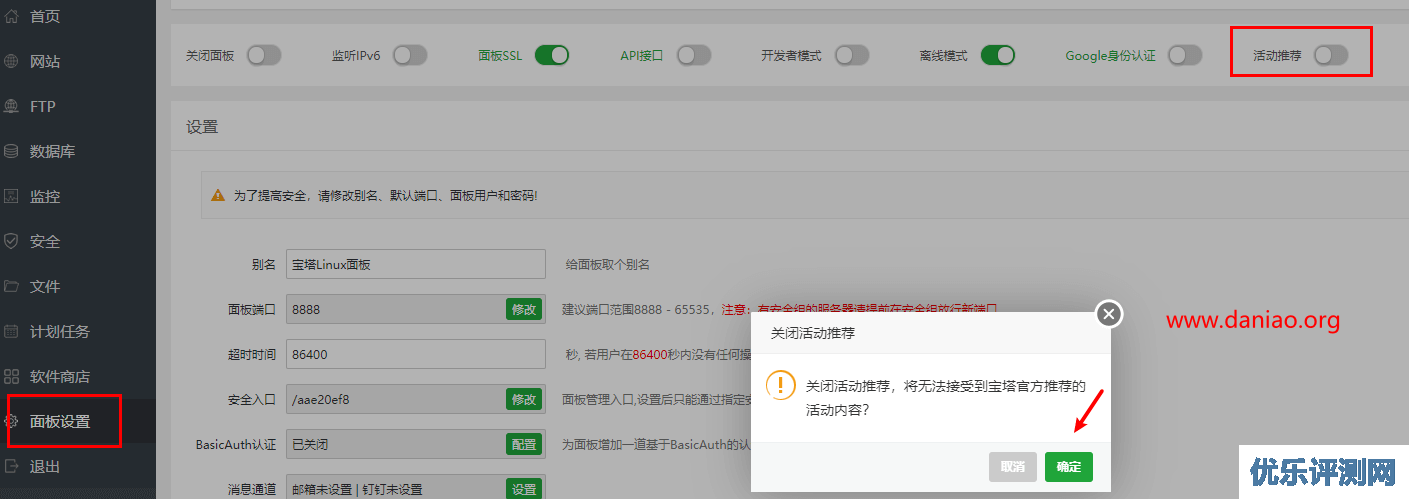This screenshot has width=1409, height=499.
Task: Toggle the 活动推荐 switch
Action: click(x=1331, y=55)
